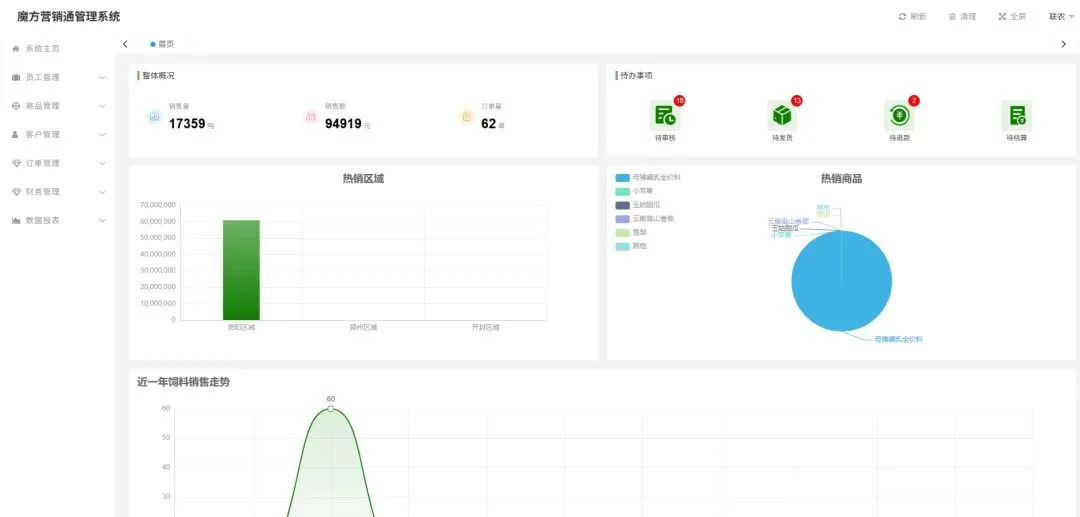
Task: Open the 待退款 pending refund icon
Action: point(900,116)
